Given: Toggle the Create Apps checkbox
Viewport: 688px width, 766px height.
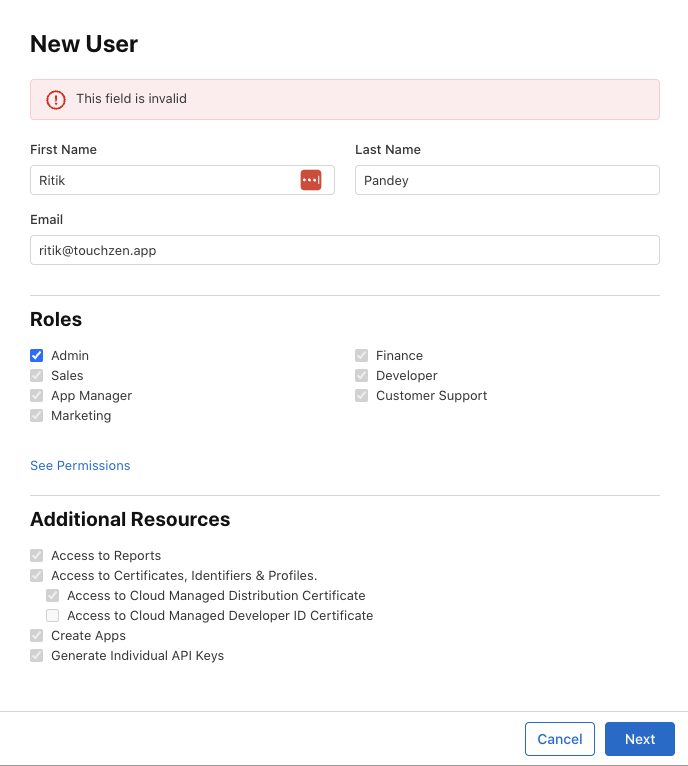Looking at the screenshot, I should click(37, 636).
